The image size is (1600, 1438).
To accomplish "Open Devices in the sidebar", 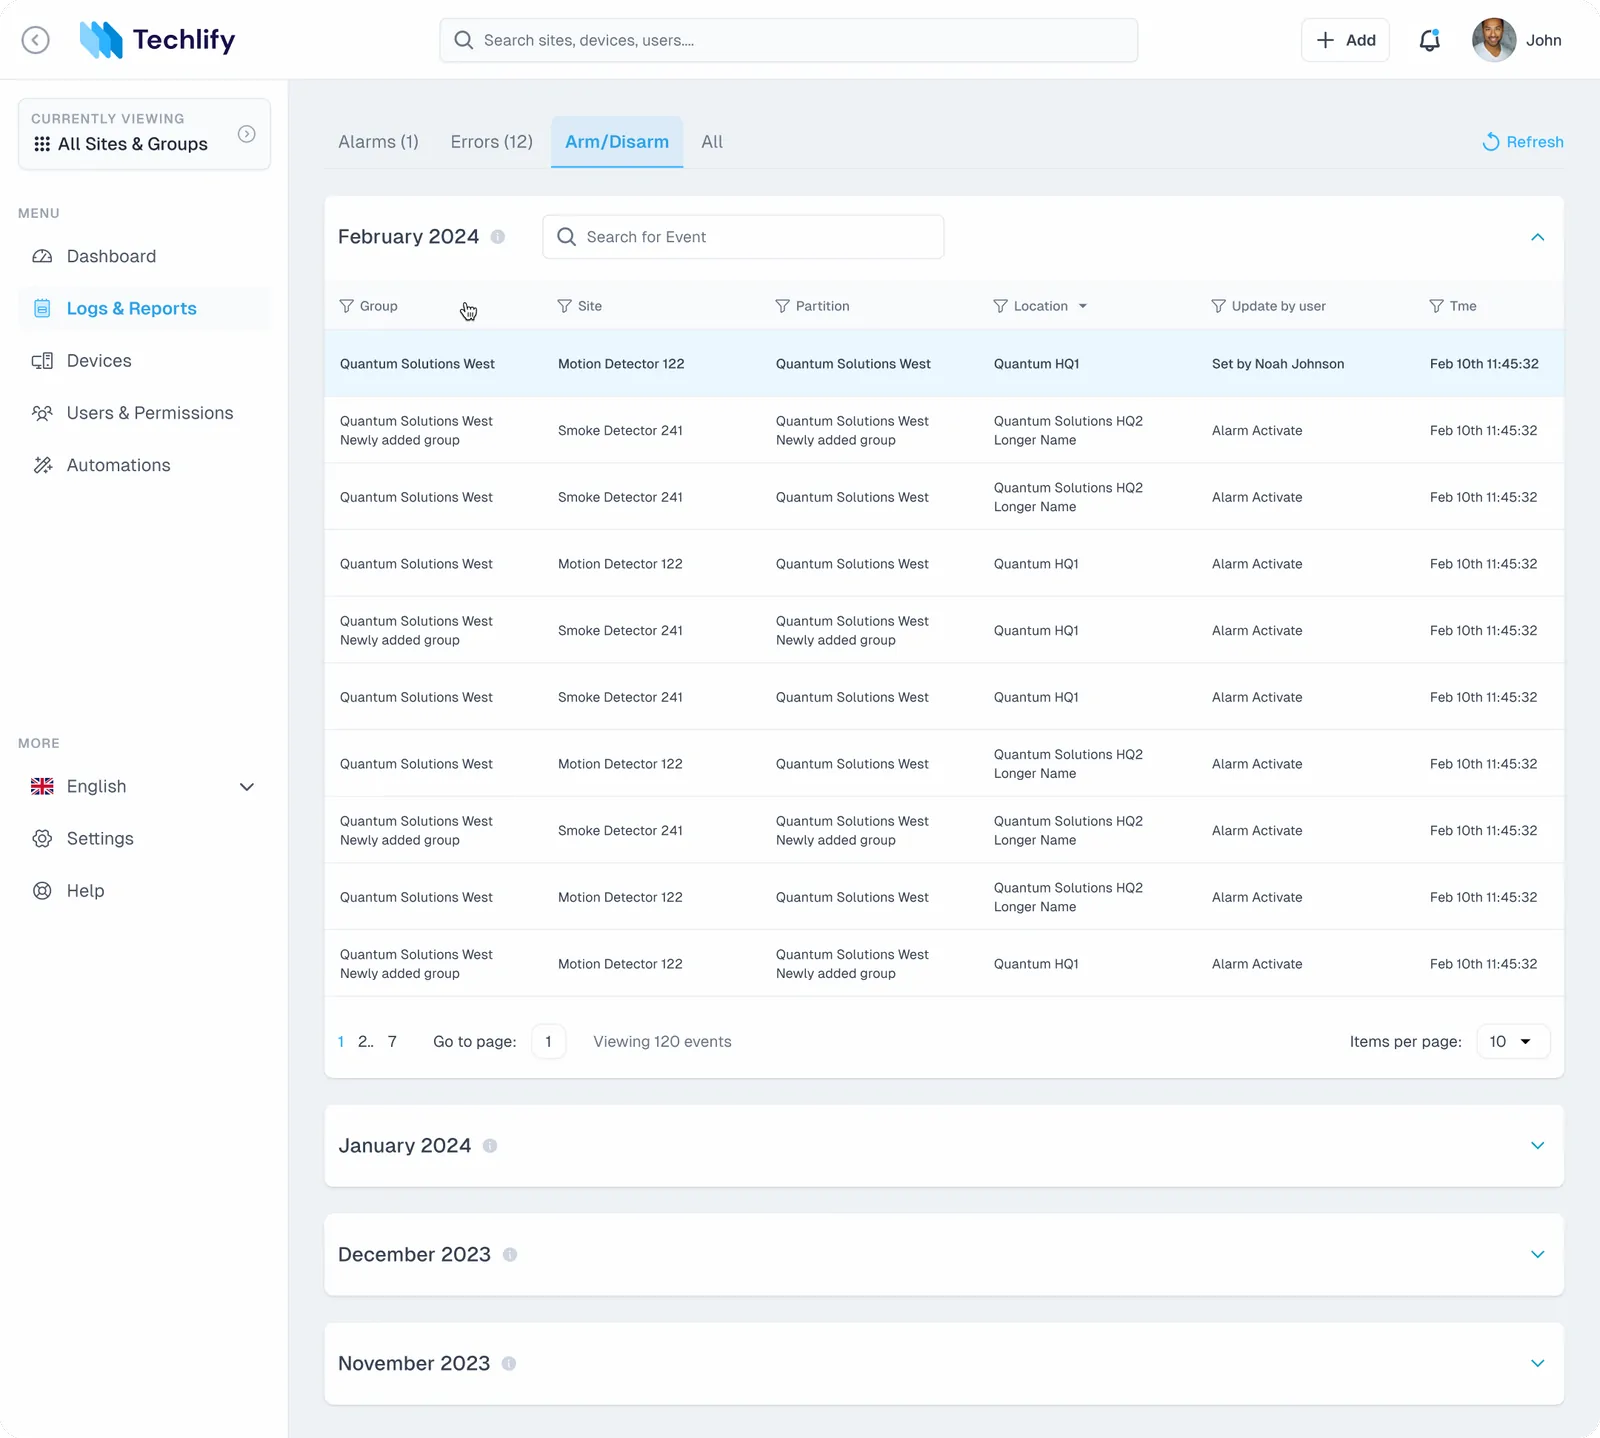I will [x=144, y=361].
